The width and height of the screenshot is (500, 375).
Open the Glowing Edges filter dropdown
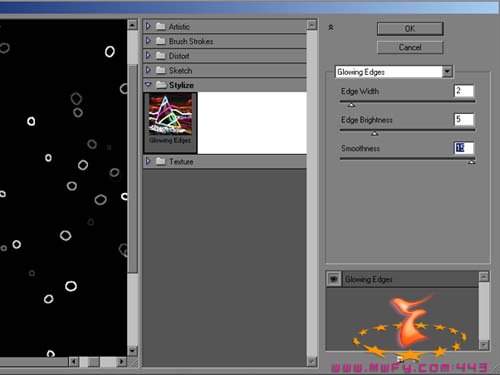(x=447, y=71)
